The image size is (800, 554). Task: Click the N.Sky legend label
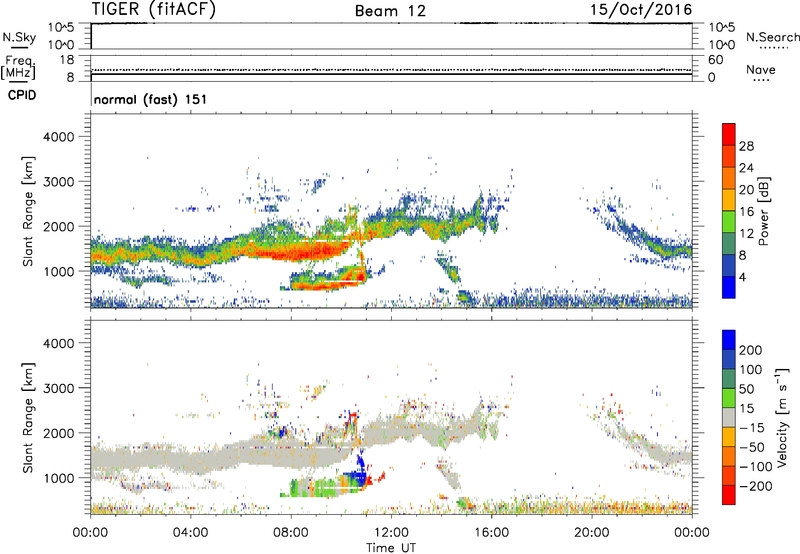click(x=19, y=37)
